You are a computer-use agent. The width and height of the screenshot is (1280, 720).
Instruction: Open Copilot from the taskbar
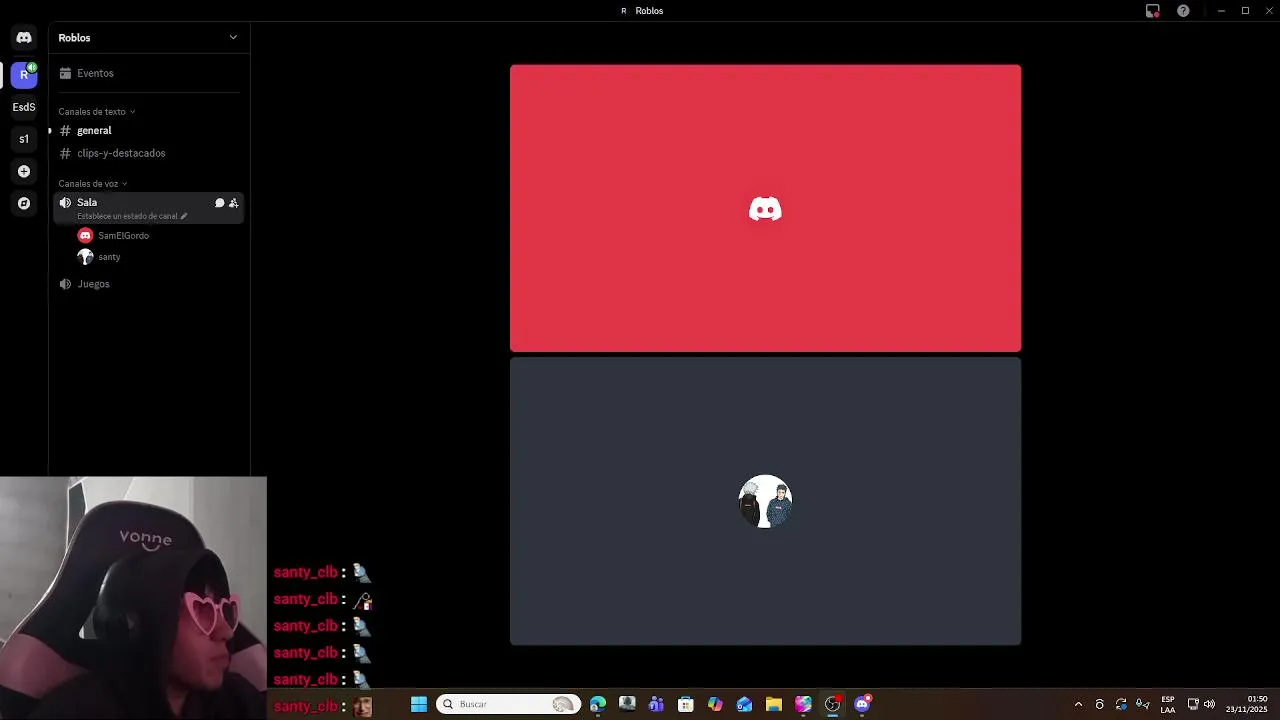pyautogui.click(x=715, y=704)
